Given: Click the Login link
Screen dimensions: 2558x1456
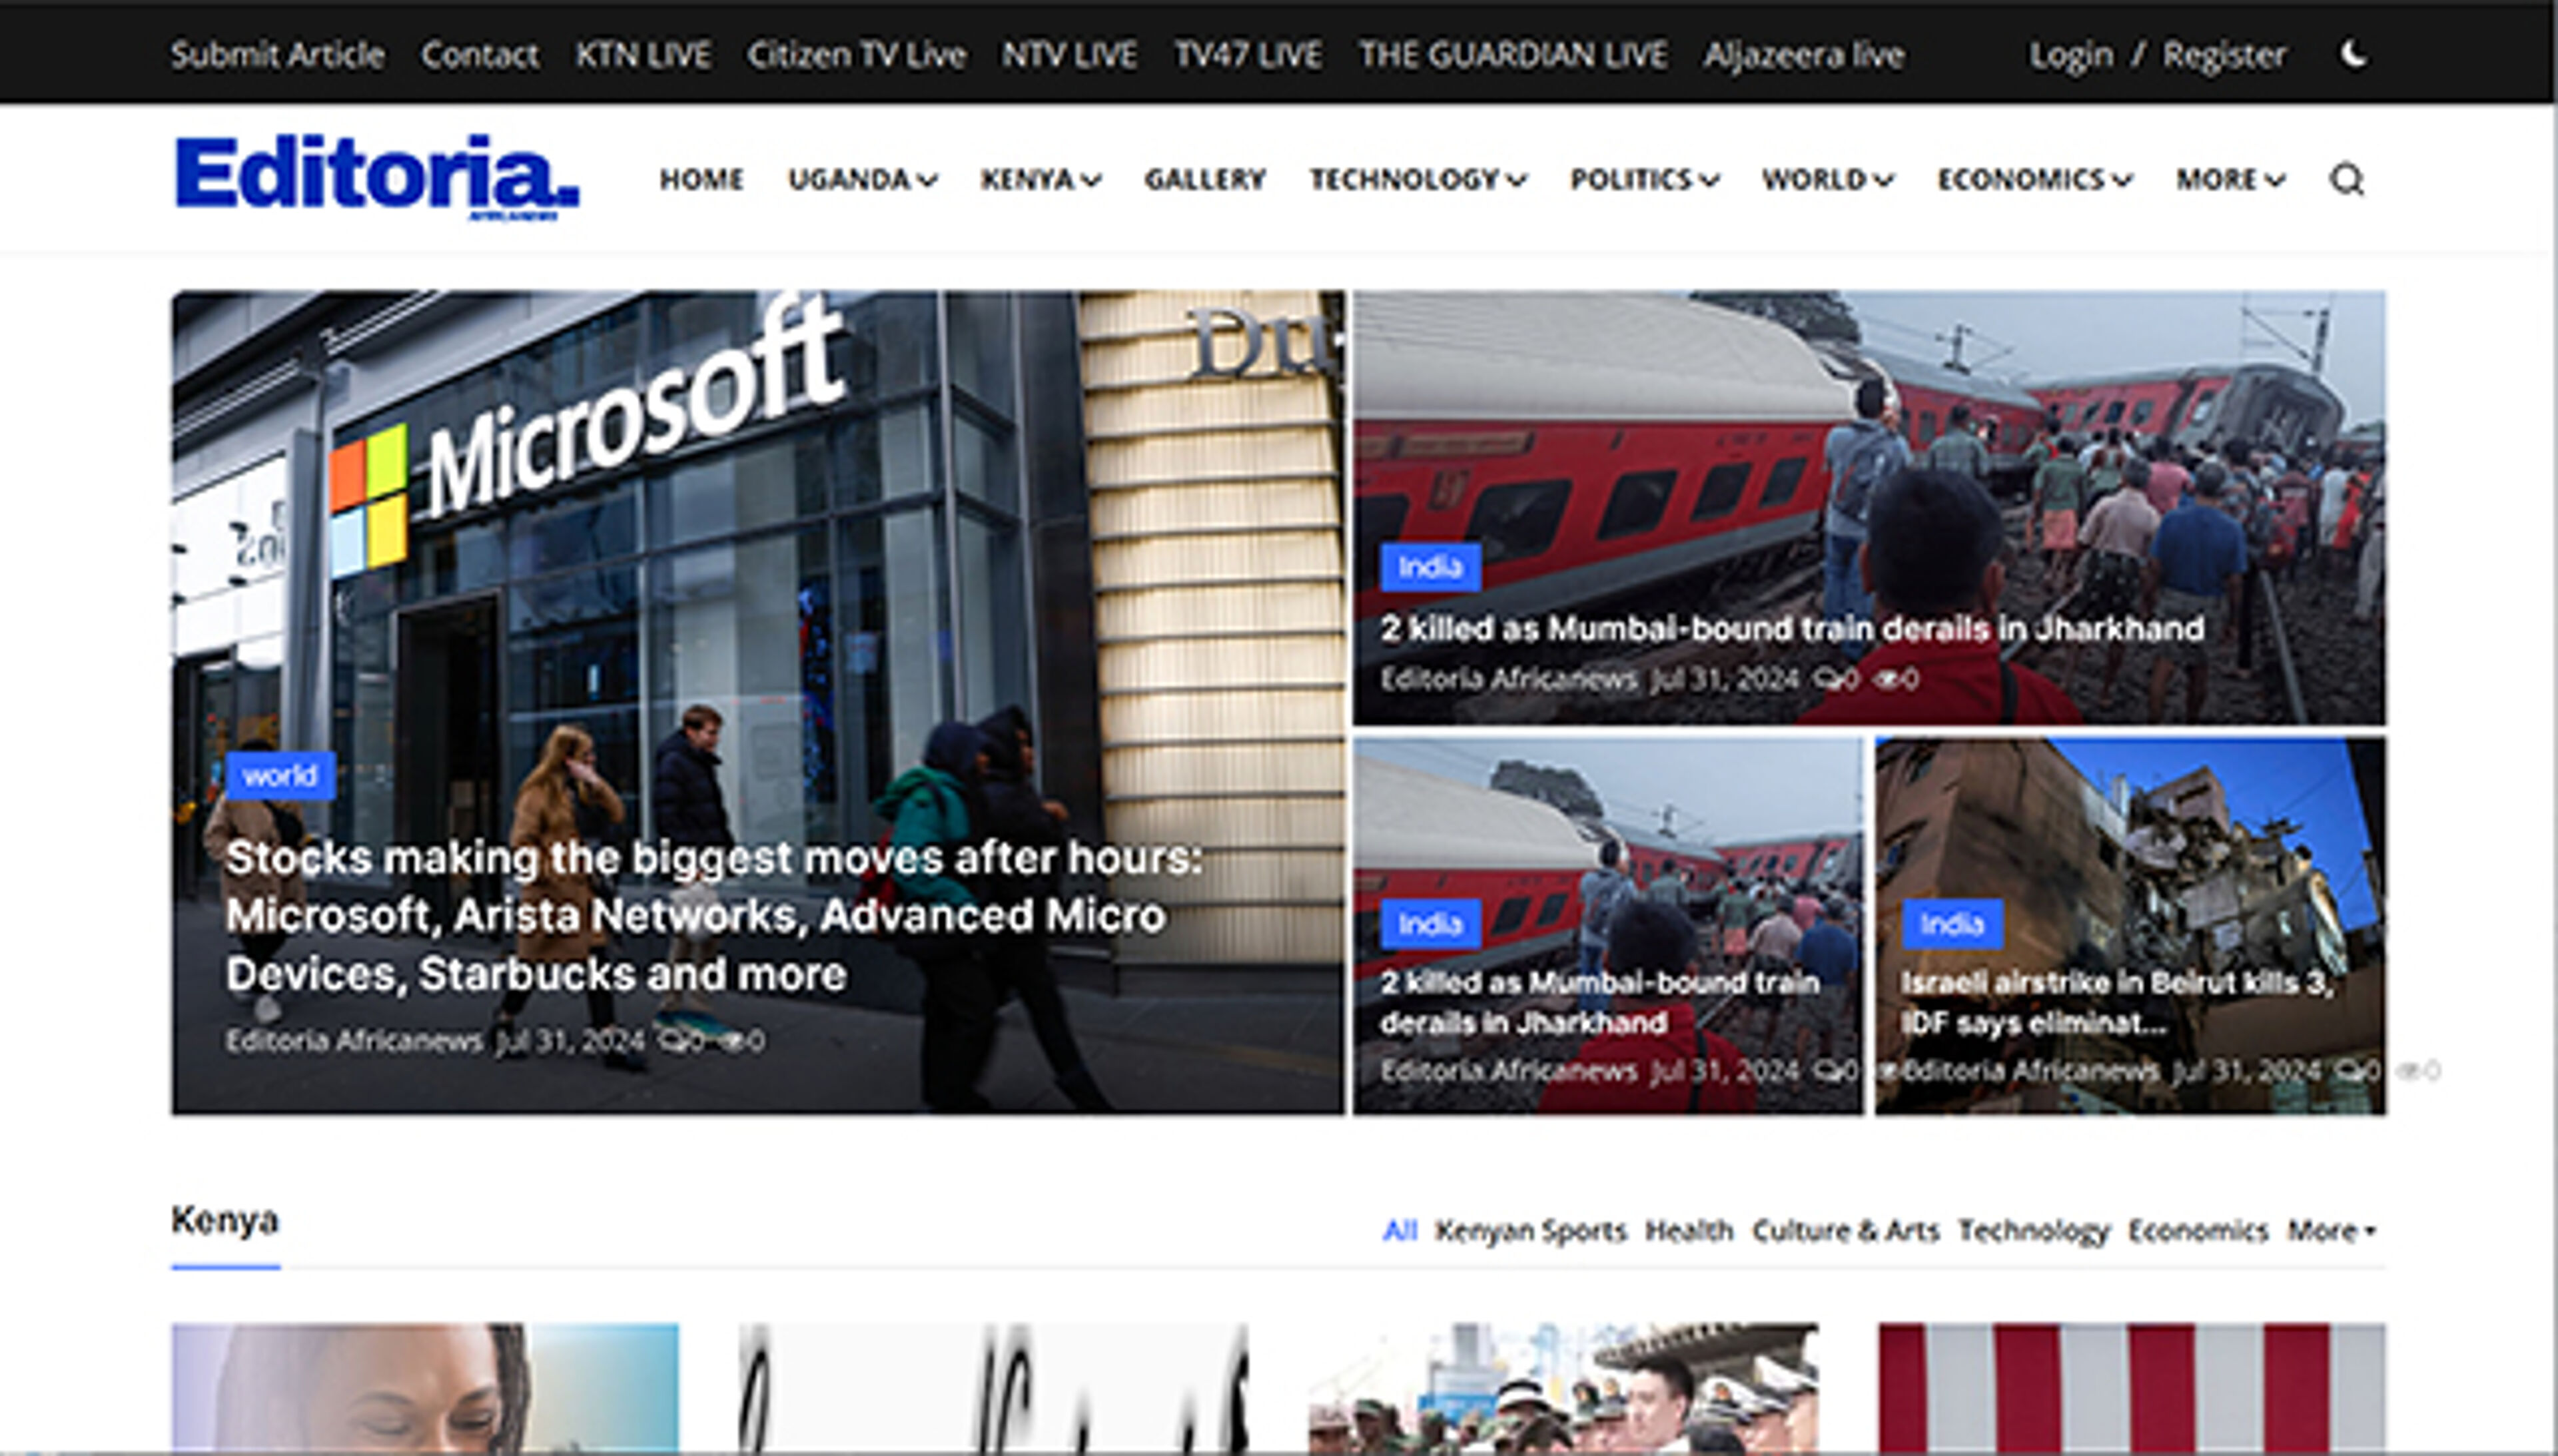Looking at the screenshot, I should click(2070, 55).
